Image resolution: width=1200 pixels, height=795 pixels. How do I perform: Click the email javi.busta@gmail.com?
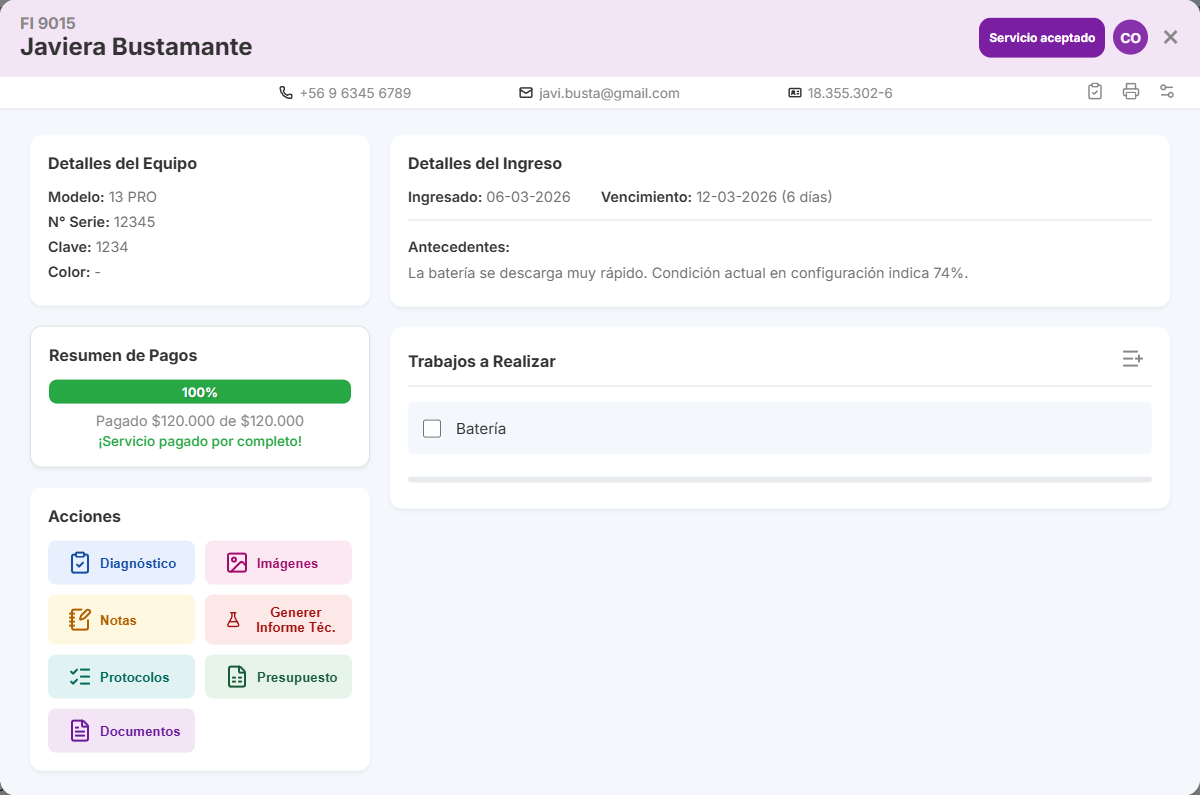[609, 93]
